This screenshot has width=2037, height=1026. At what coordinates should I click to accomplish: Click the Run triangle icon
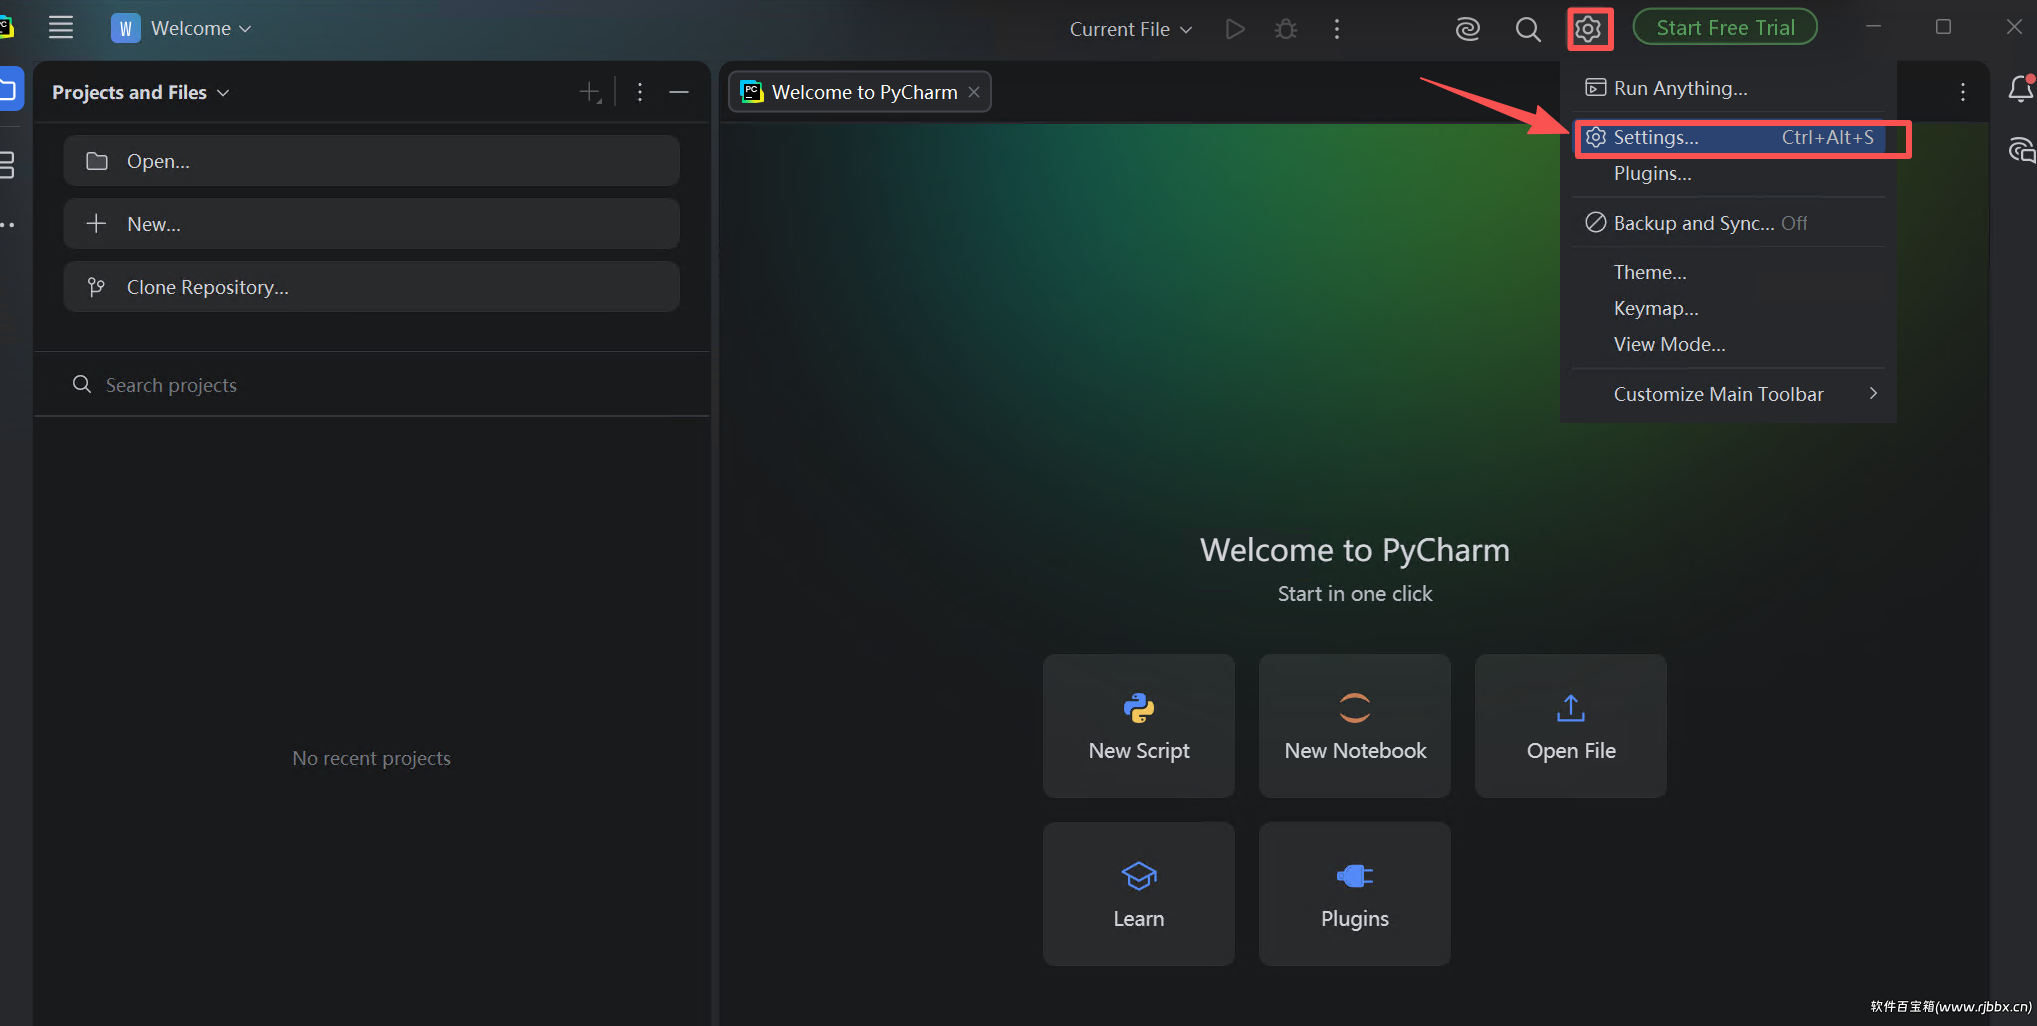[x=1235, y=29]
